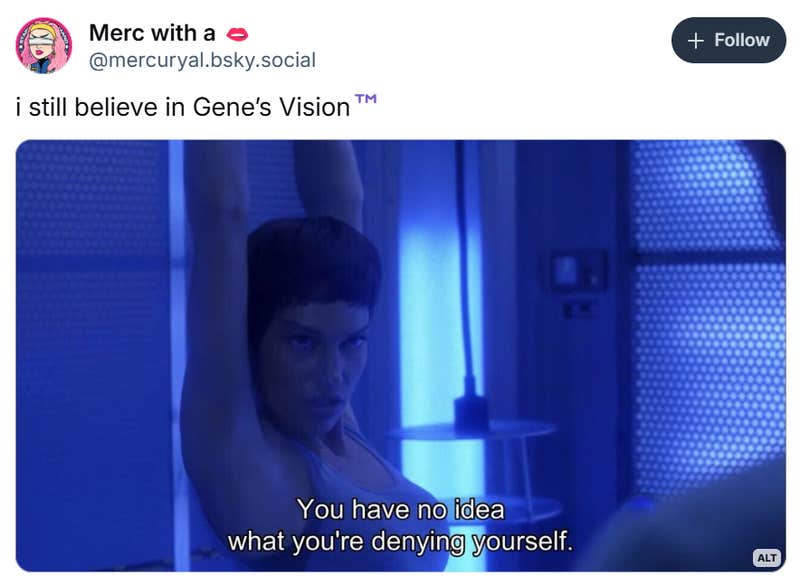Image resolution: width=800 pixels, height=576 pixels.
Task: Follow the mercuryal.bsky.social account
Action: coord(729,40)
